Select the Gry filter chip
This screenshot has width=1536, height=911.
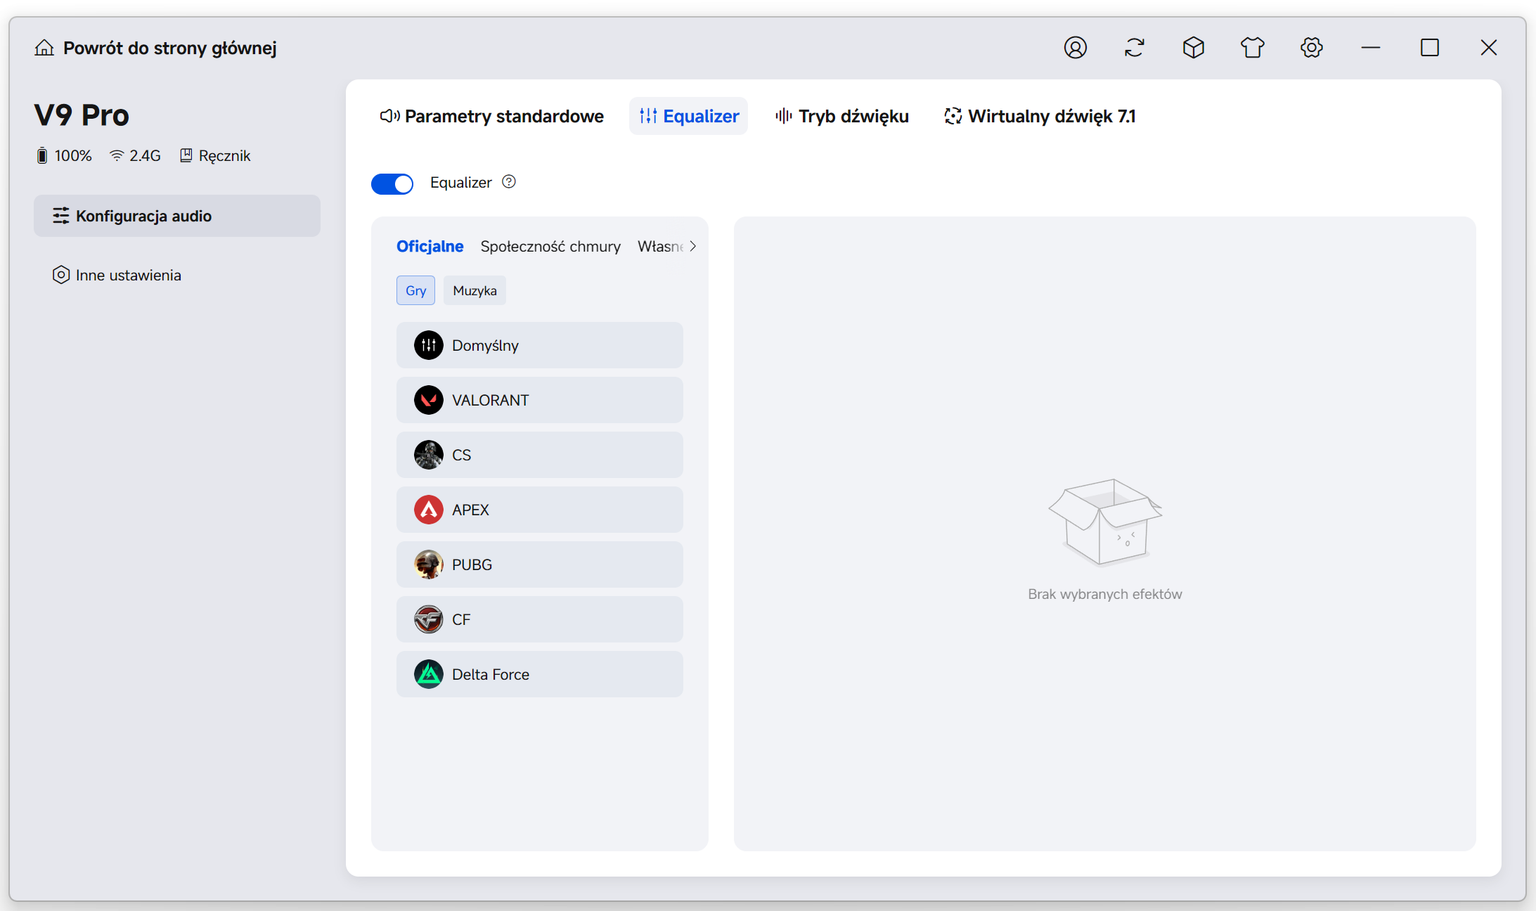tap(415, 291)
